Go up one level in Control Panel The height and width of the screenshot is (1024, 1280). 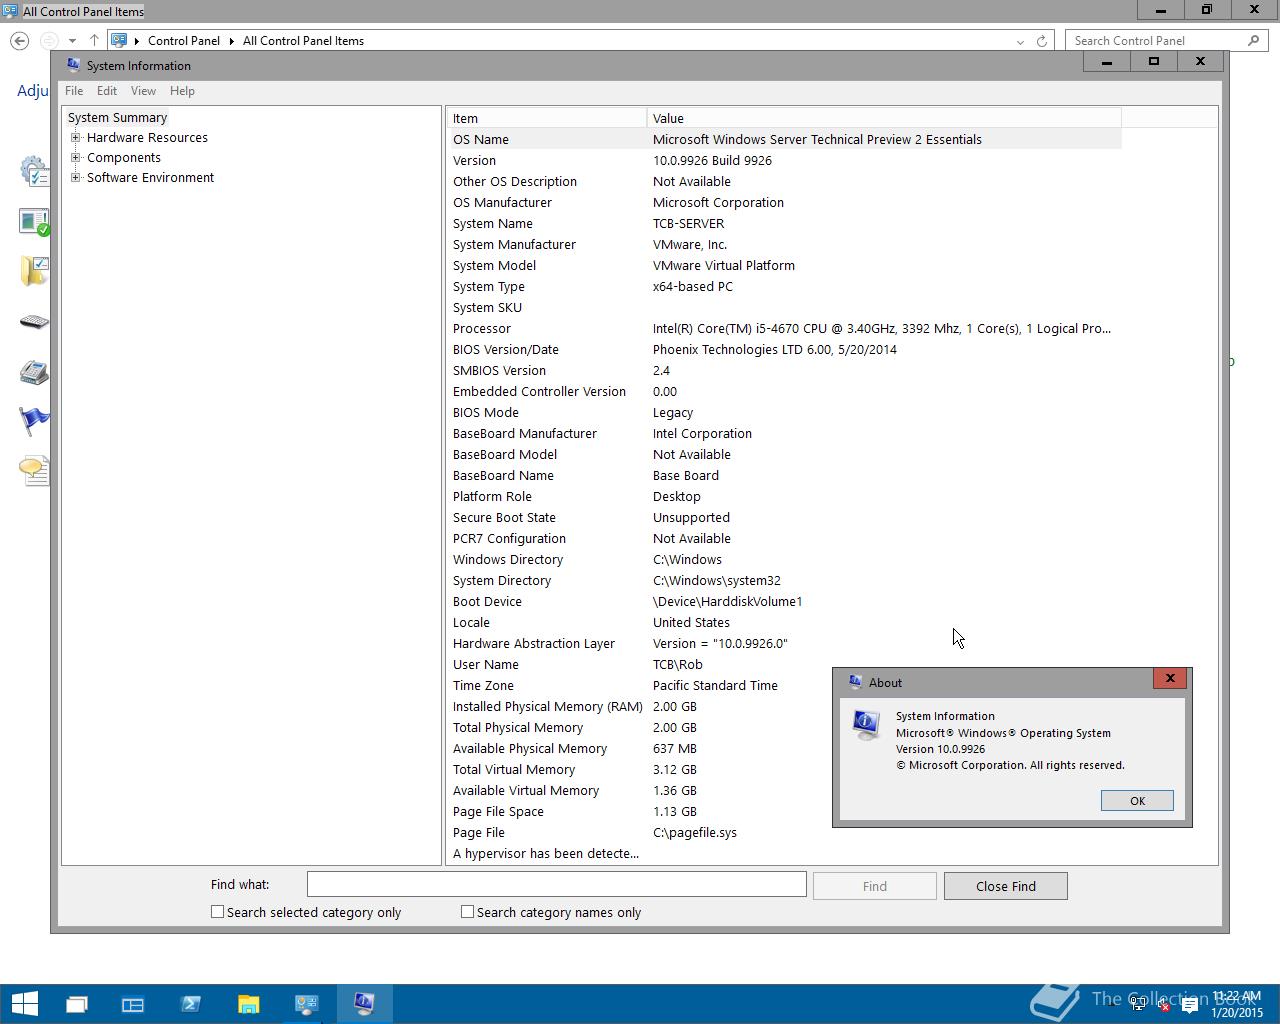click(94, 40)
